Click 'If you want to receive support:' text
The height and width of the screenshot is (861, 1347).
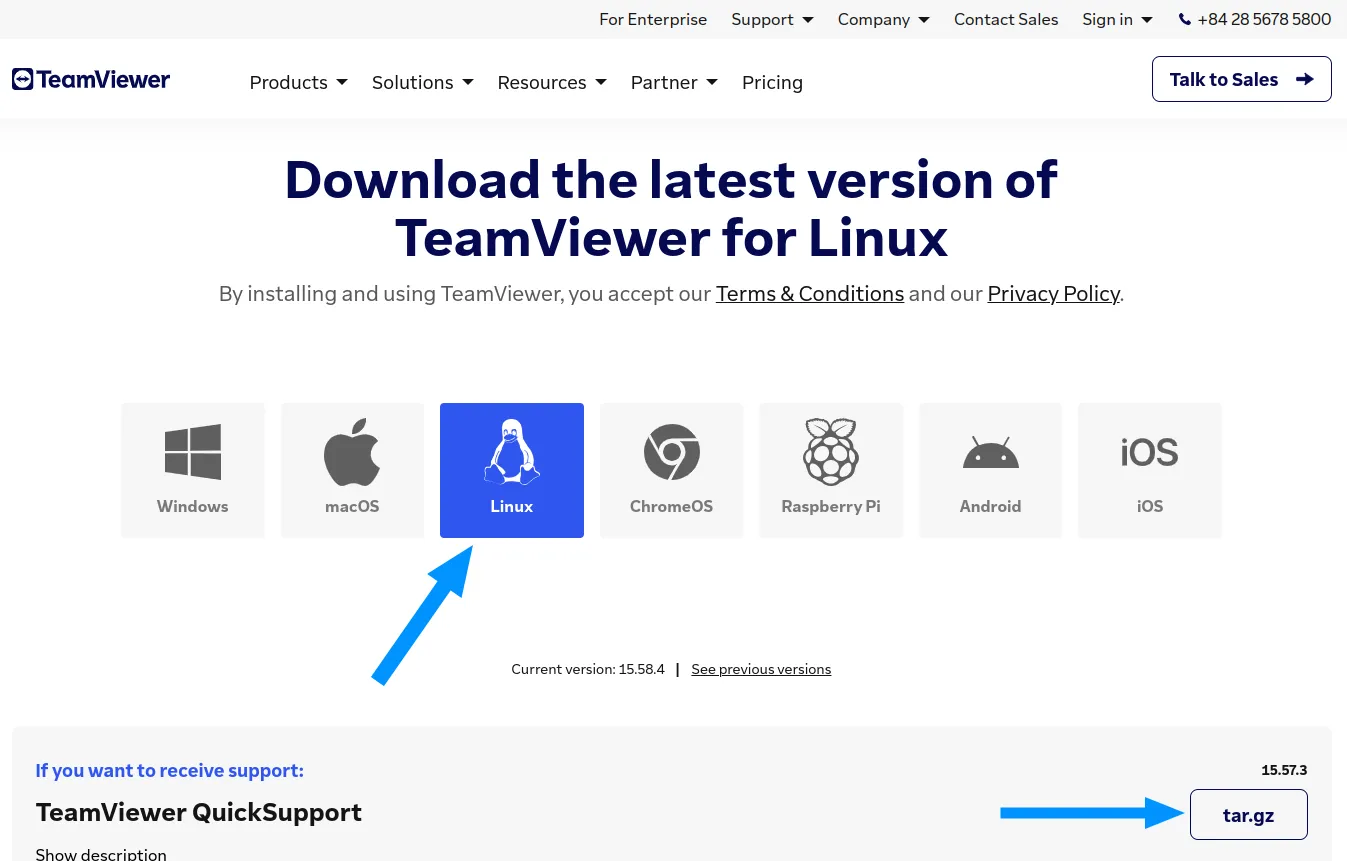tap(170, 770)
